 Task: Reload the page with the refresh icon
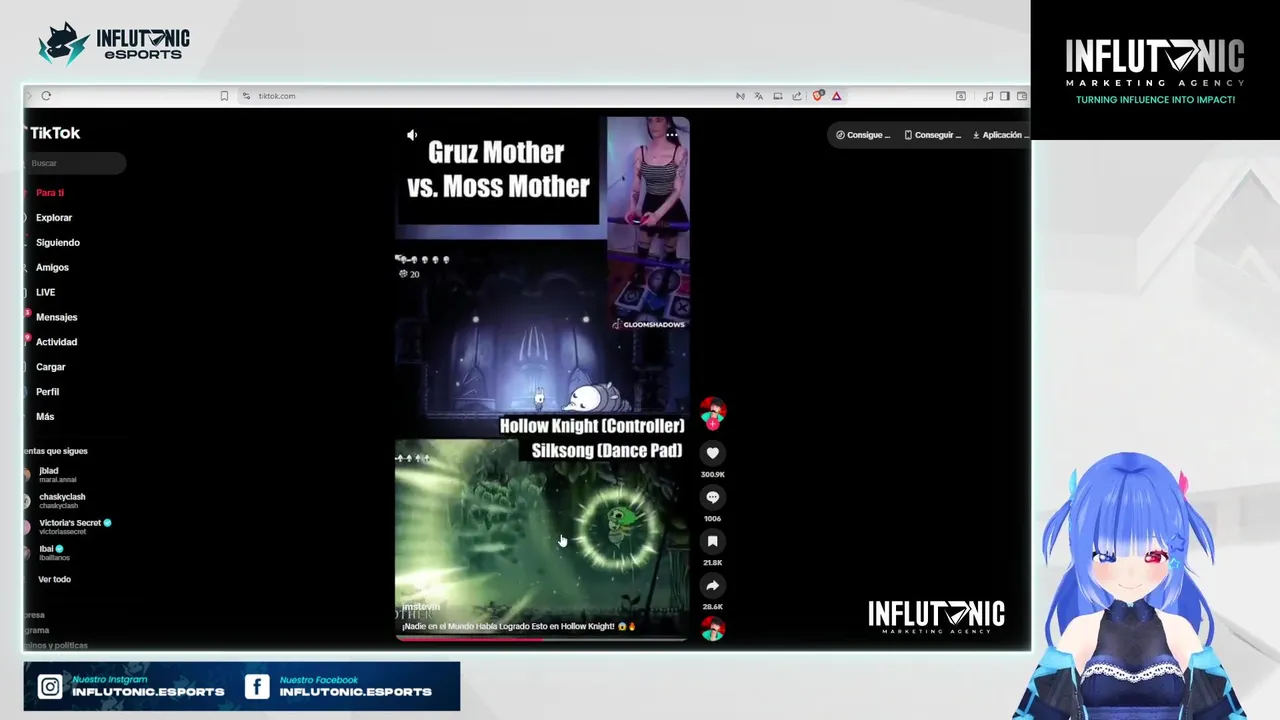coord(46,96)
